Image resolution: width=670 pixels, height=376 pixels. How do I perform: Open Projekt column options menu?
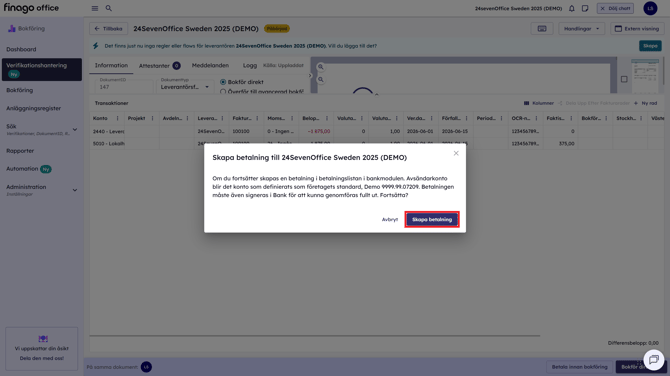coord(152,118)
